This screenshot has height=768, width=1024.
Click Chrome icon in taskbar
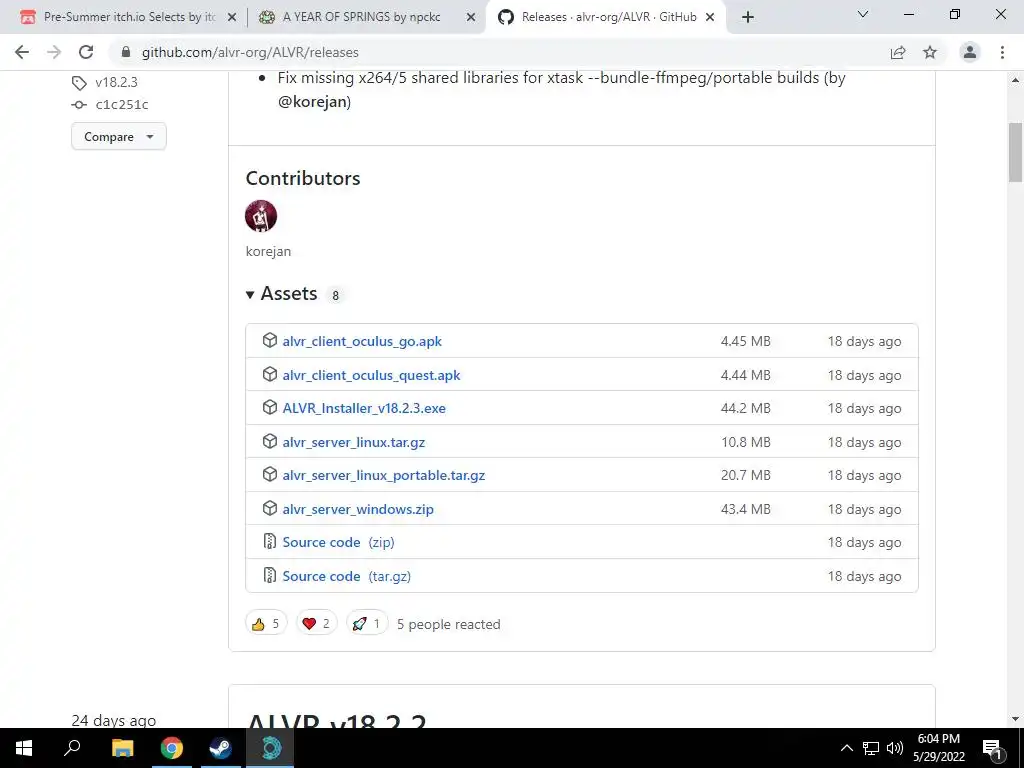172,748
